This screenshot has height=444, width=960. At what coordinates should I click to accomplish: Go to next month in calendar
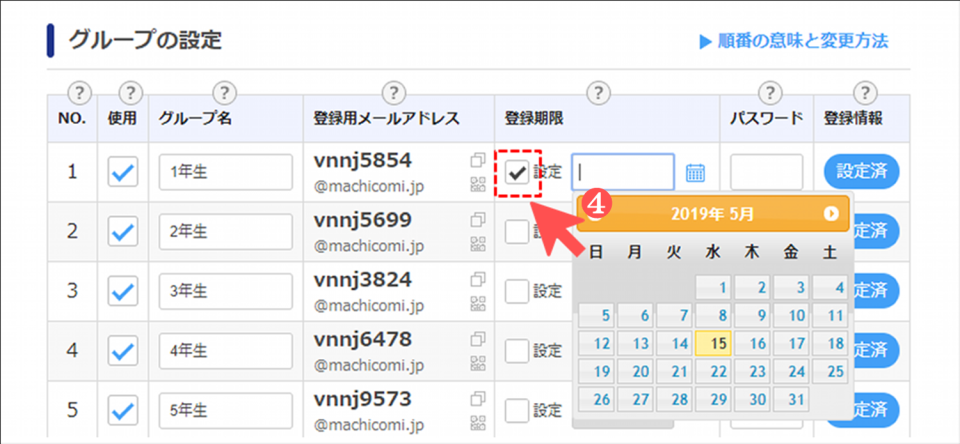(x=831, y=213)
